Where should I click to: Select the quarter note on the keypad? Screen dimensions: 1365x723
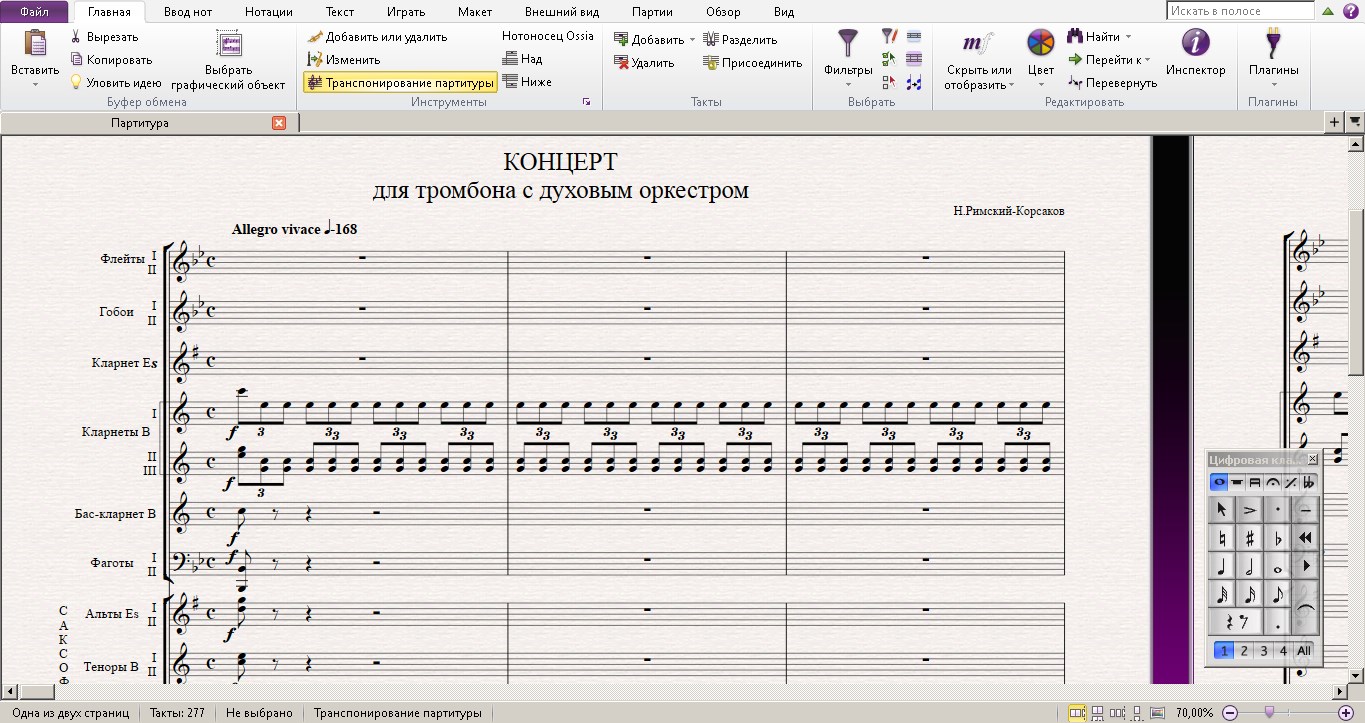coord(1221,566)
